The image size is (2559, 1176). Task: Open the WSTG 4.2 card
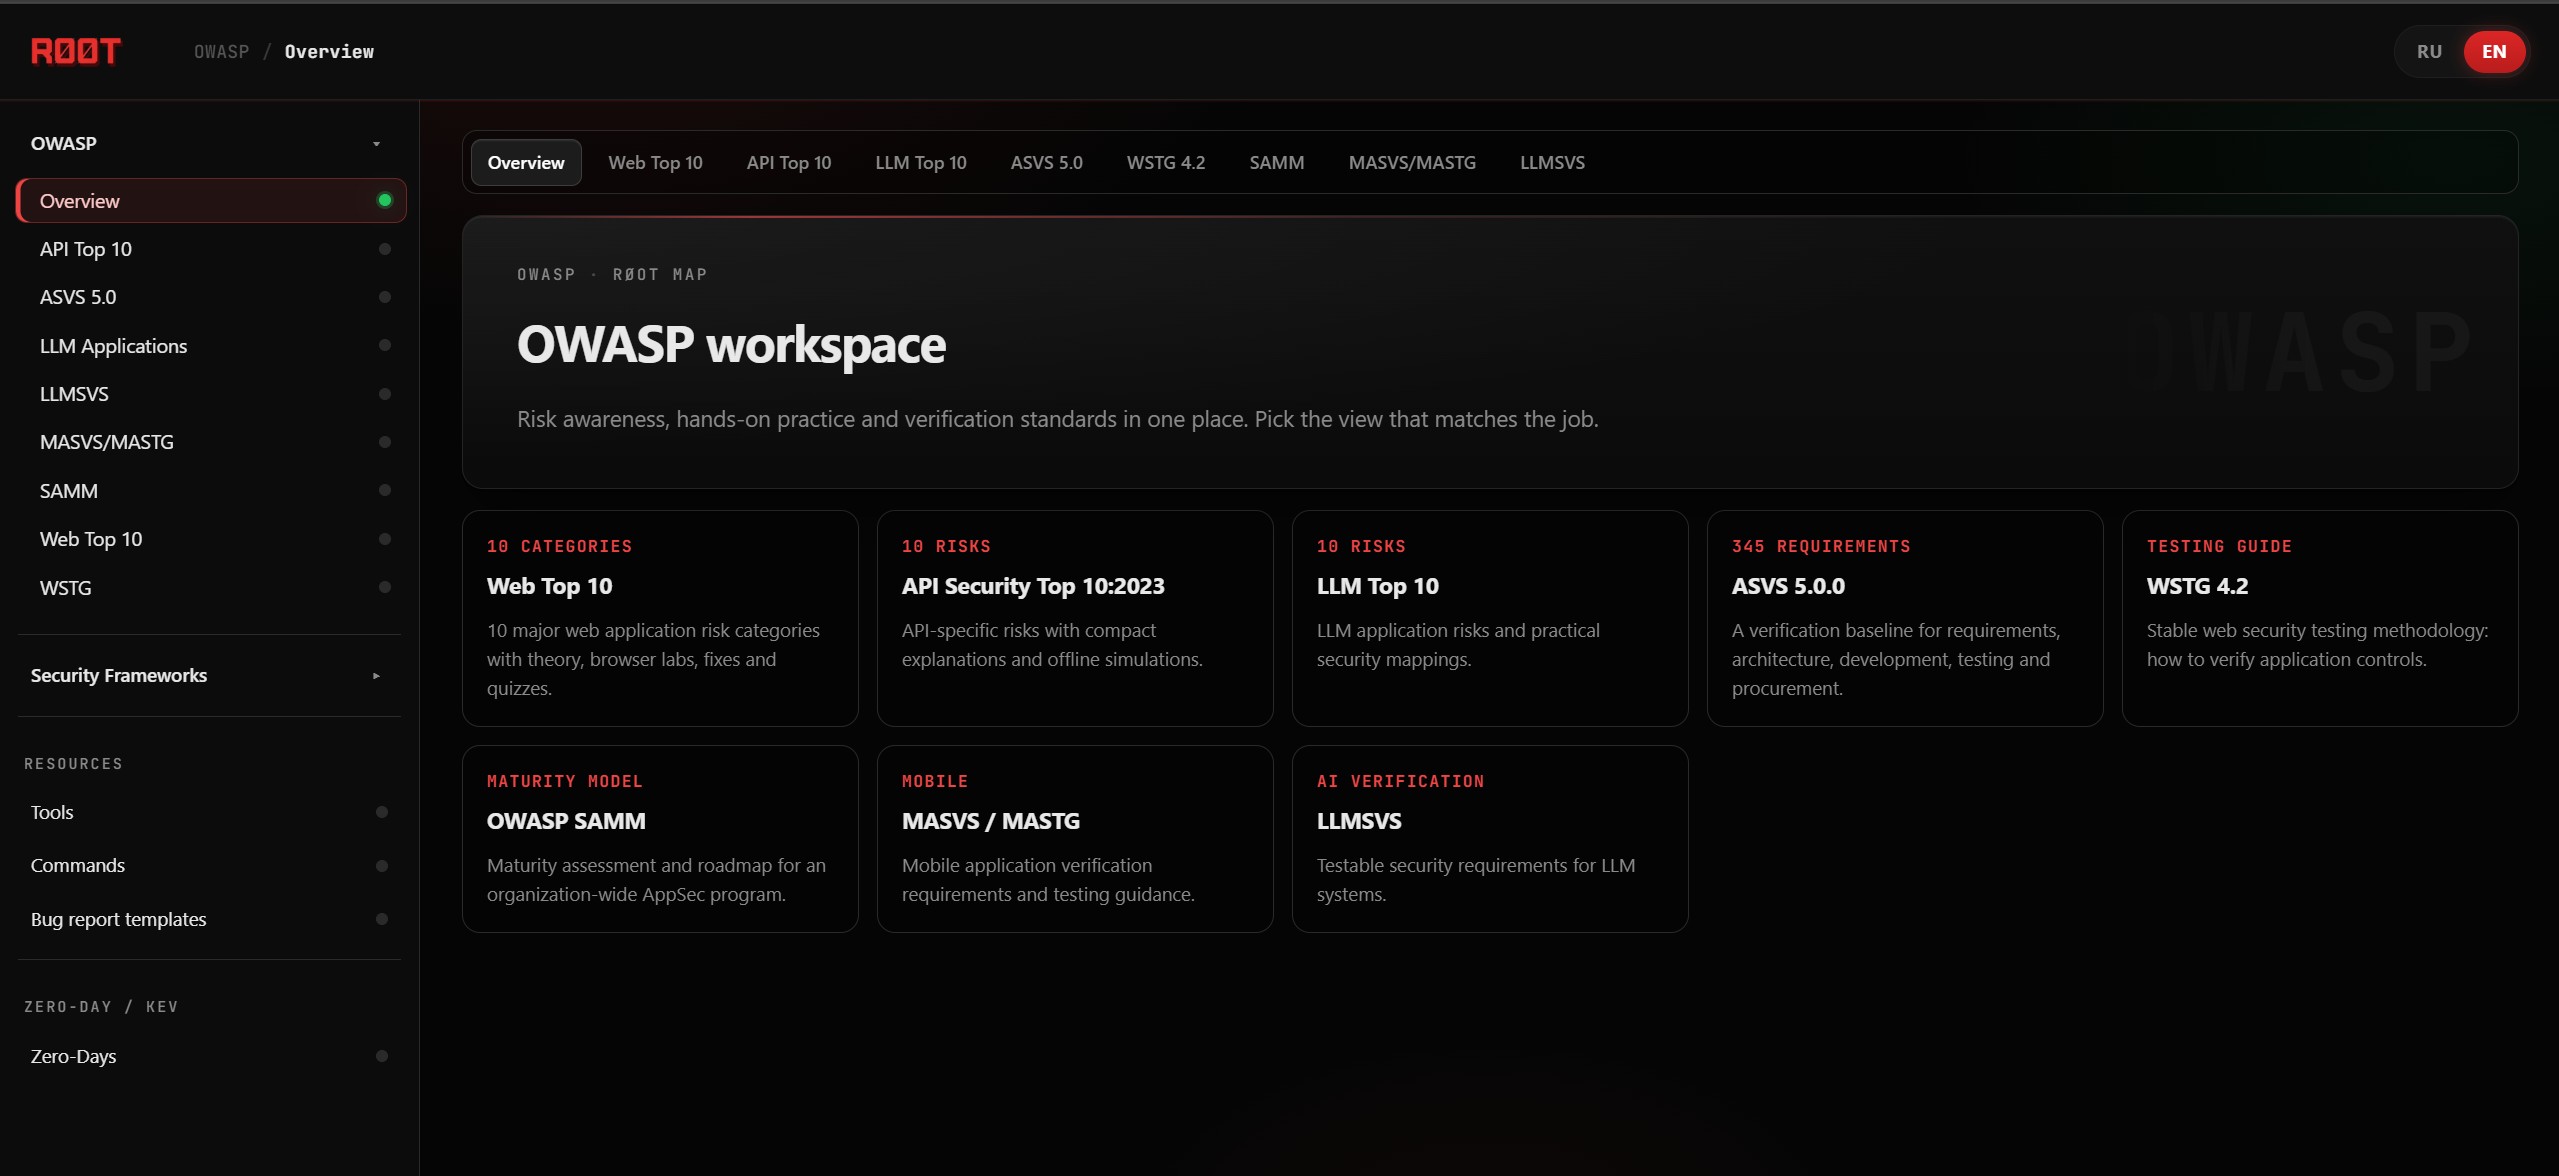(x=2320, y=618)
